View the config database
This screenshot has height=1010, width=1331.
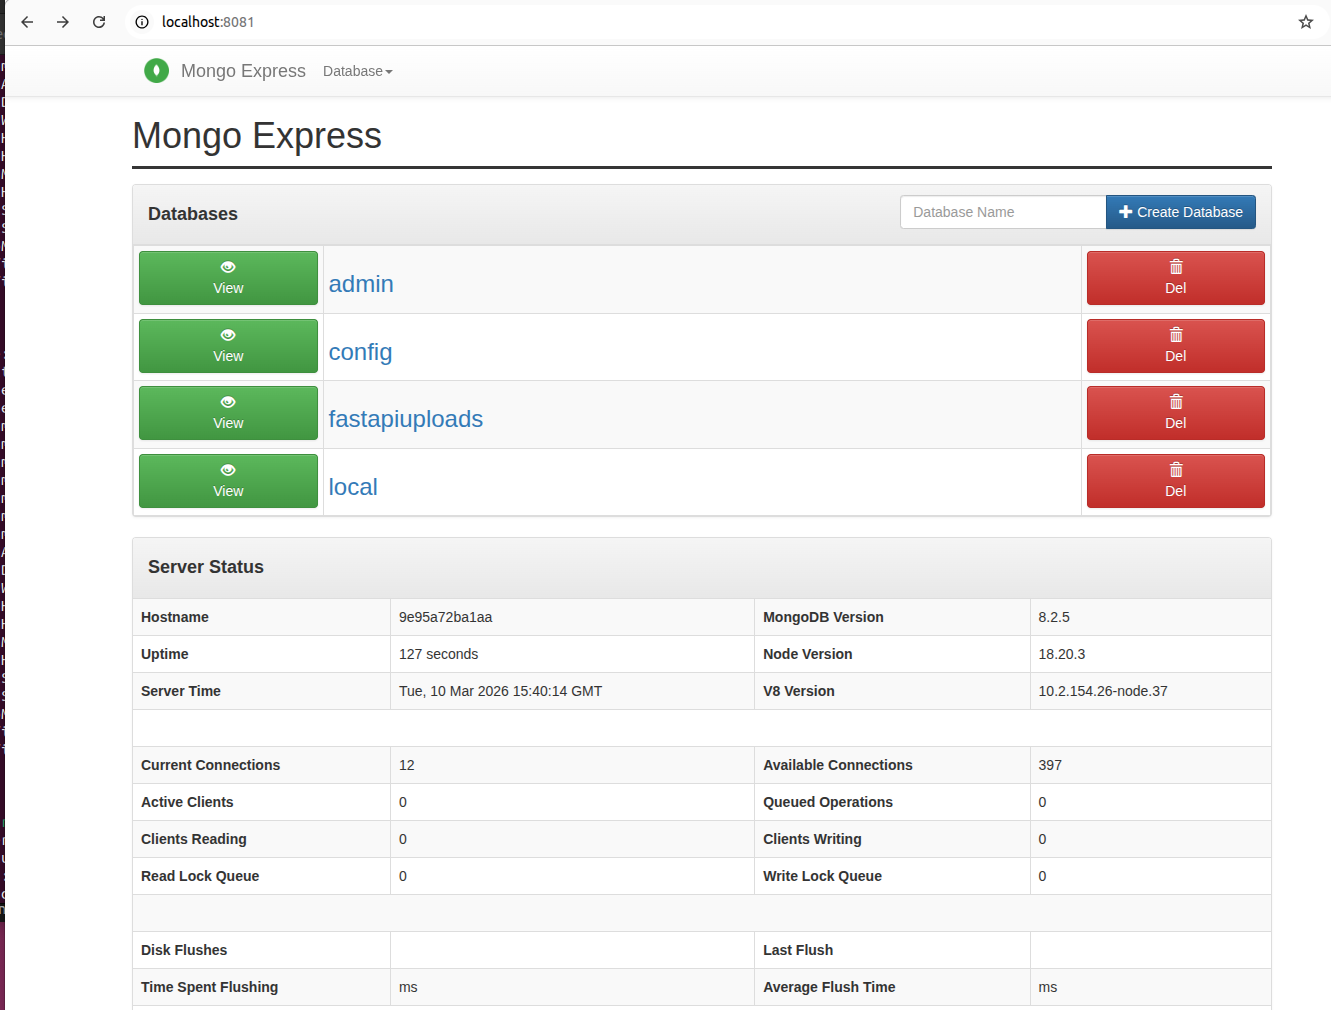[x=228, y=346]
